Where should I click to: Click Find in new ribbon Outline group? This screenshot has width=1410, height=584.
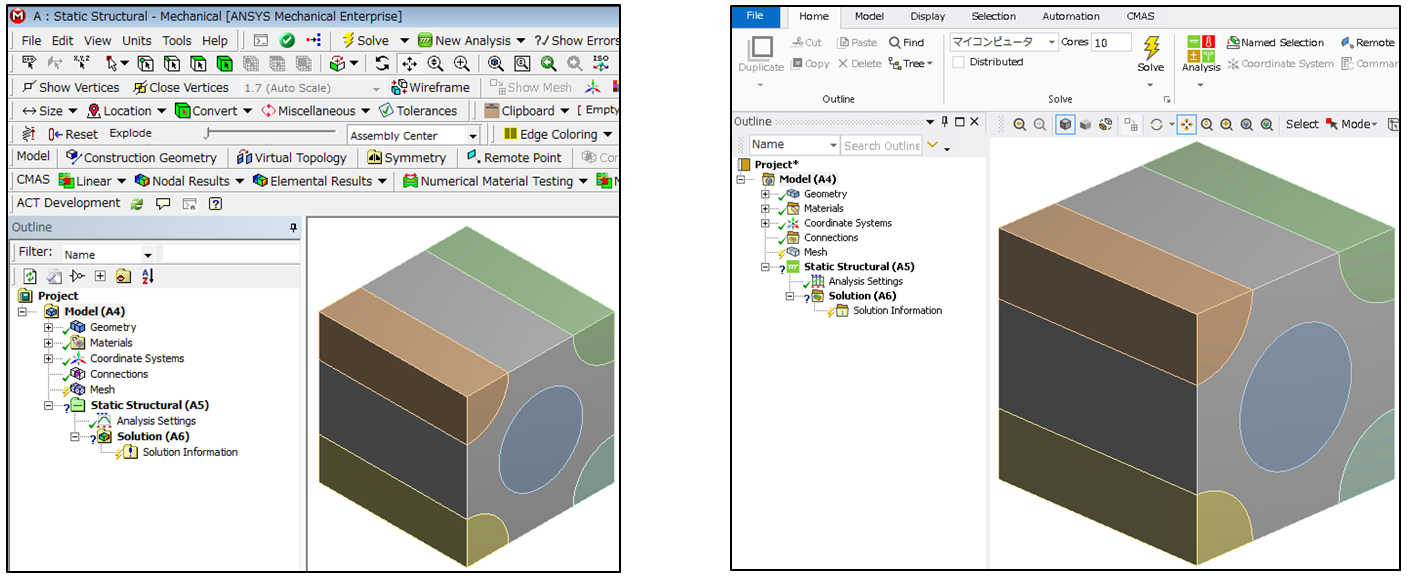click(907, 42)
